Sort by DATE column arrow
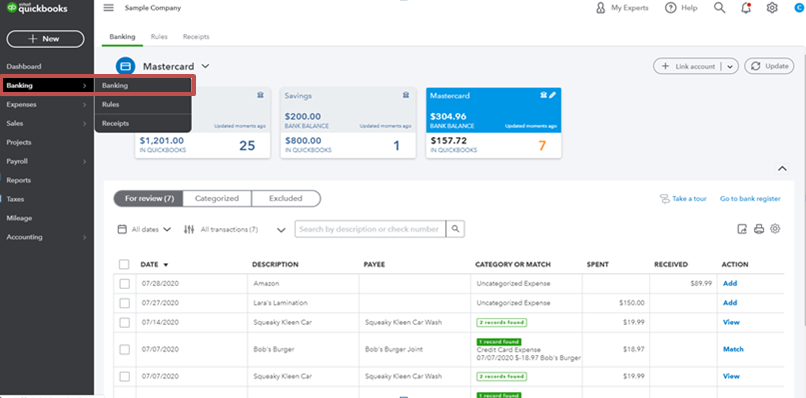The width and height of the screenshot is (806, 398). [166, 265]
